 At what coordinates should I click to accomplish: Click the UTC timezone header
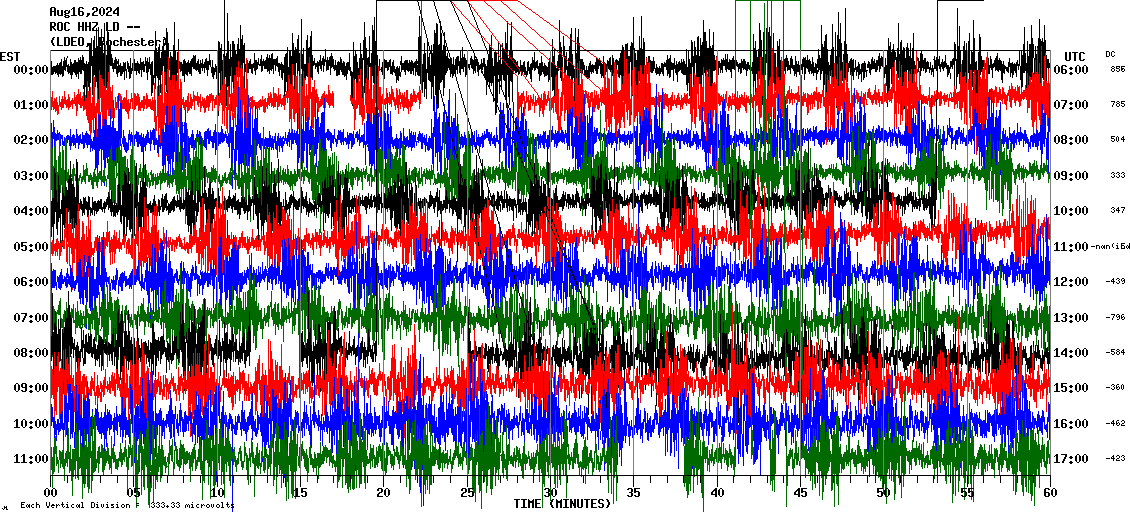1074,56
